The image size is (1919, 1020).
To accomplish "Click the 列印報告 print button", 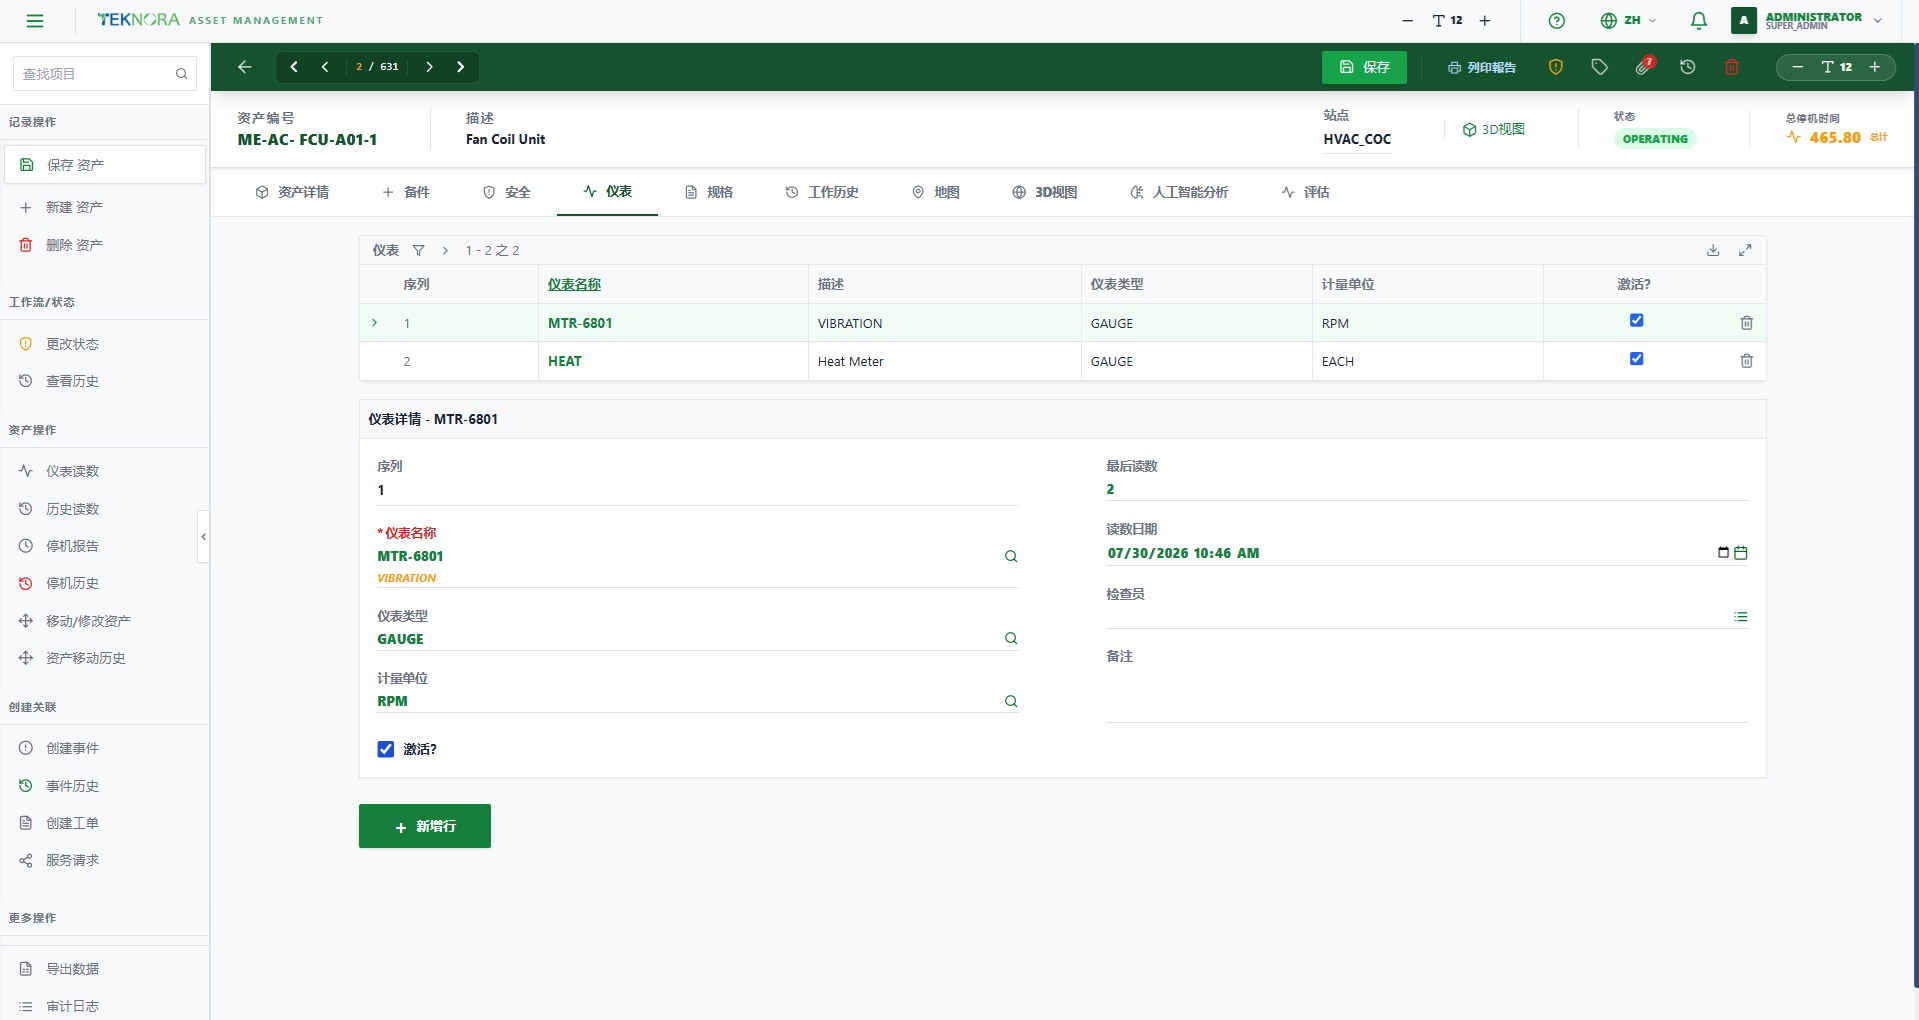I will [1482, 67].
